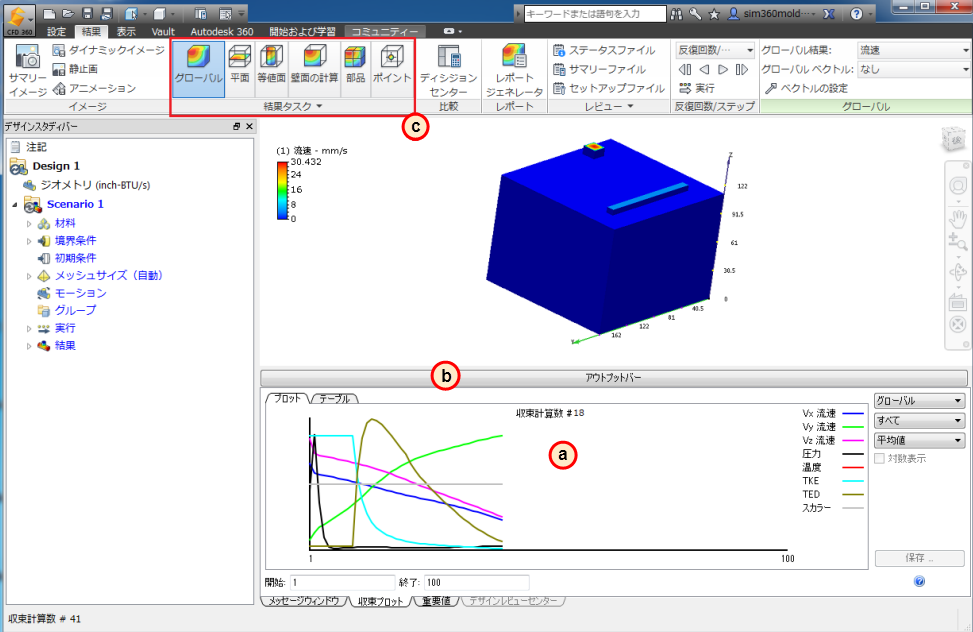The height and width of the screenshot is (632, 973).
Task: Step back one iteration
Action: pos(704,70)
